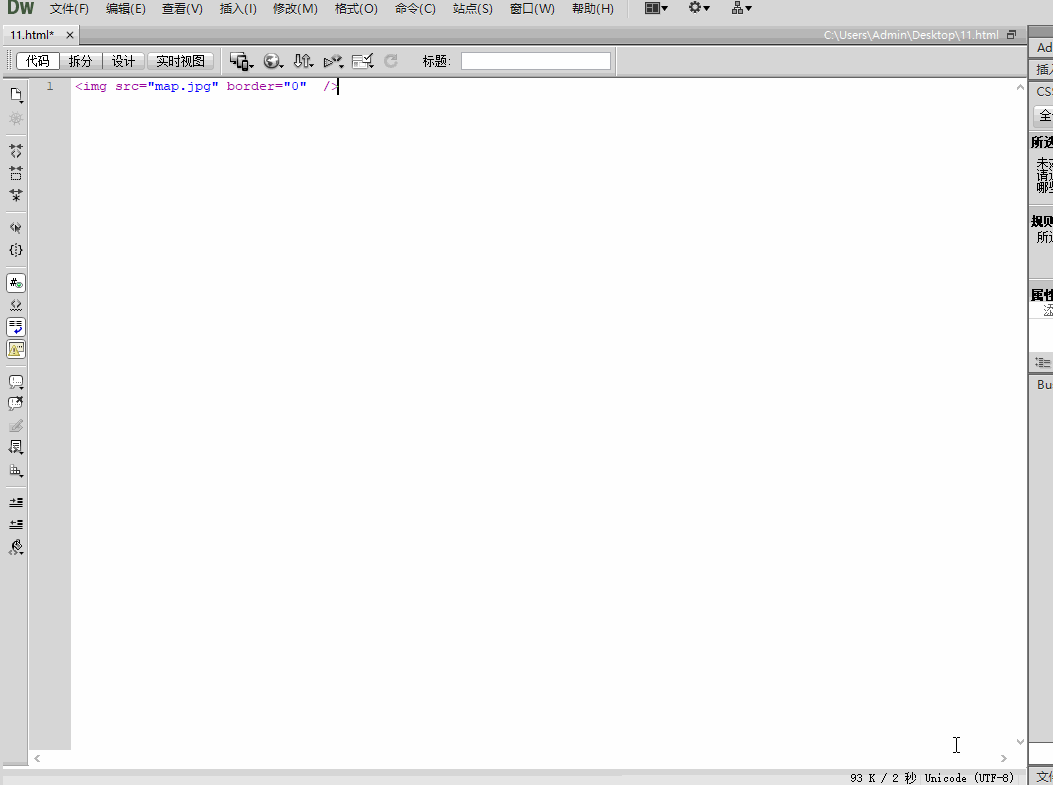The image size is (1053, 785).
Task: Click the Open Documents icon in coding toolbar
Action: pyautogui.click(x=16, y=95)
